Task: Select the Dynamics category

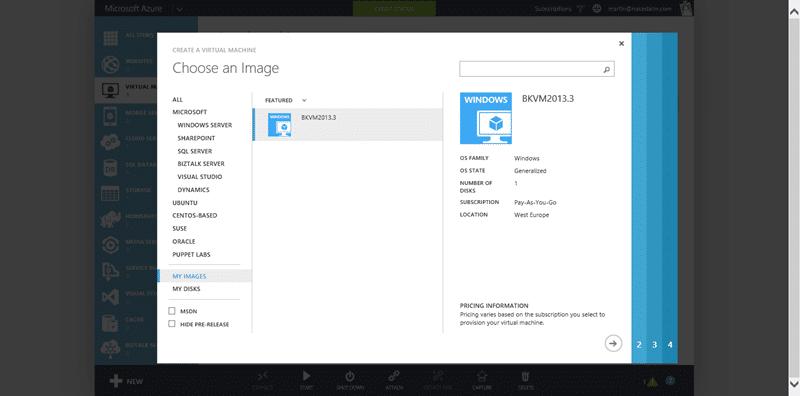Action: (x=193, y=190)
